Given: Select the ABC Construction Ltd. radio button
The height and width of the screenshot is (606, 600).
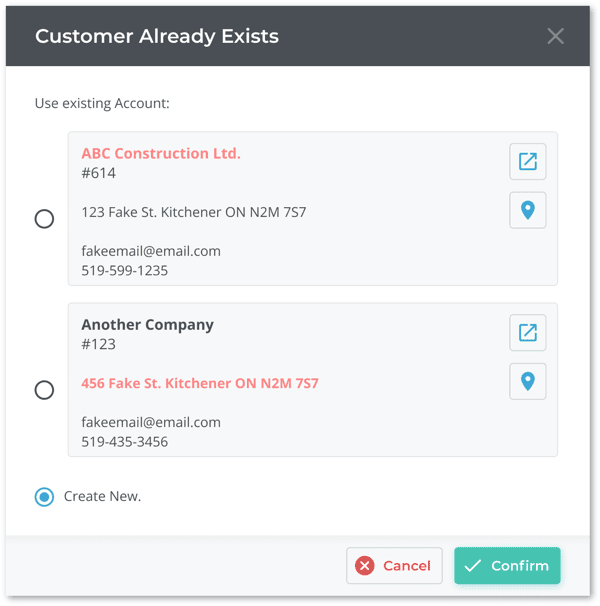Looking at the screenshot, I should click(44, 219).
